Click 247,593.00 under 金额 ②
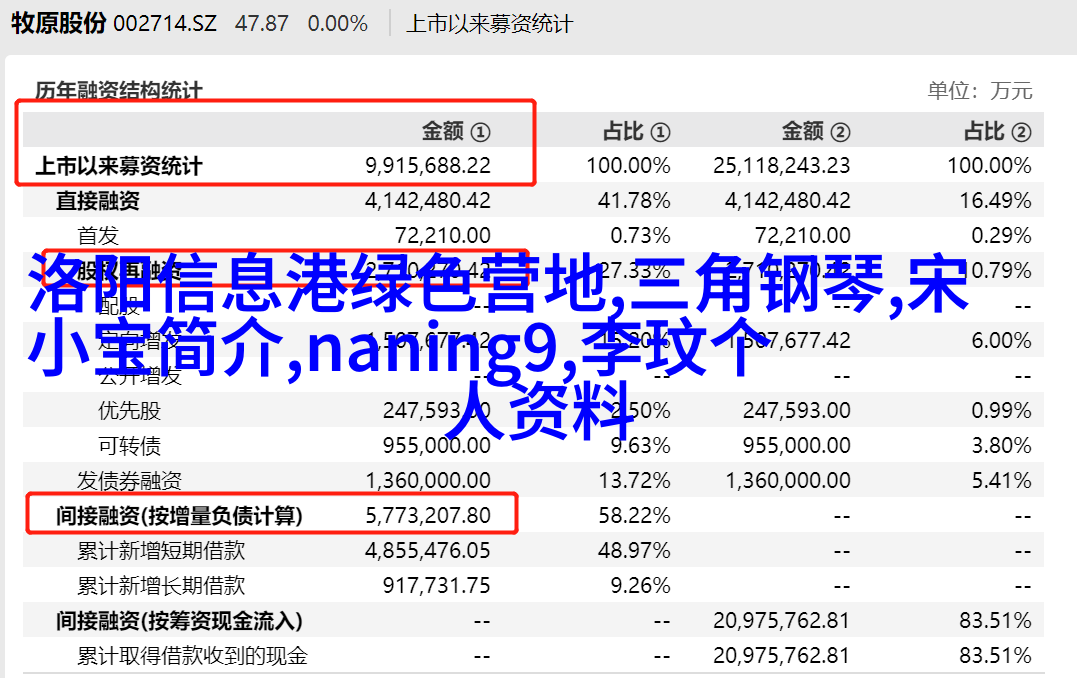1077x678 pixels. (797, 411)
